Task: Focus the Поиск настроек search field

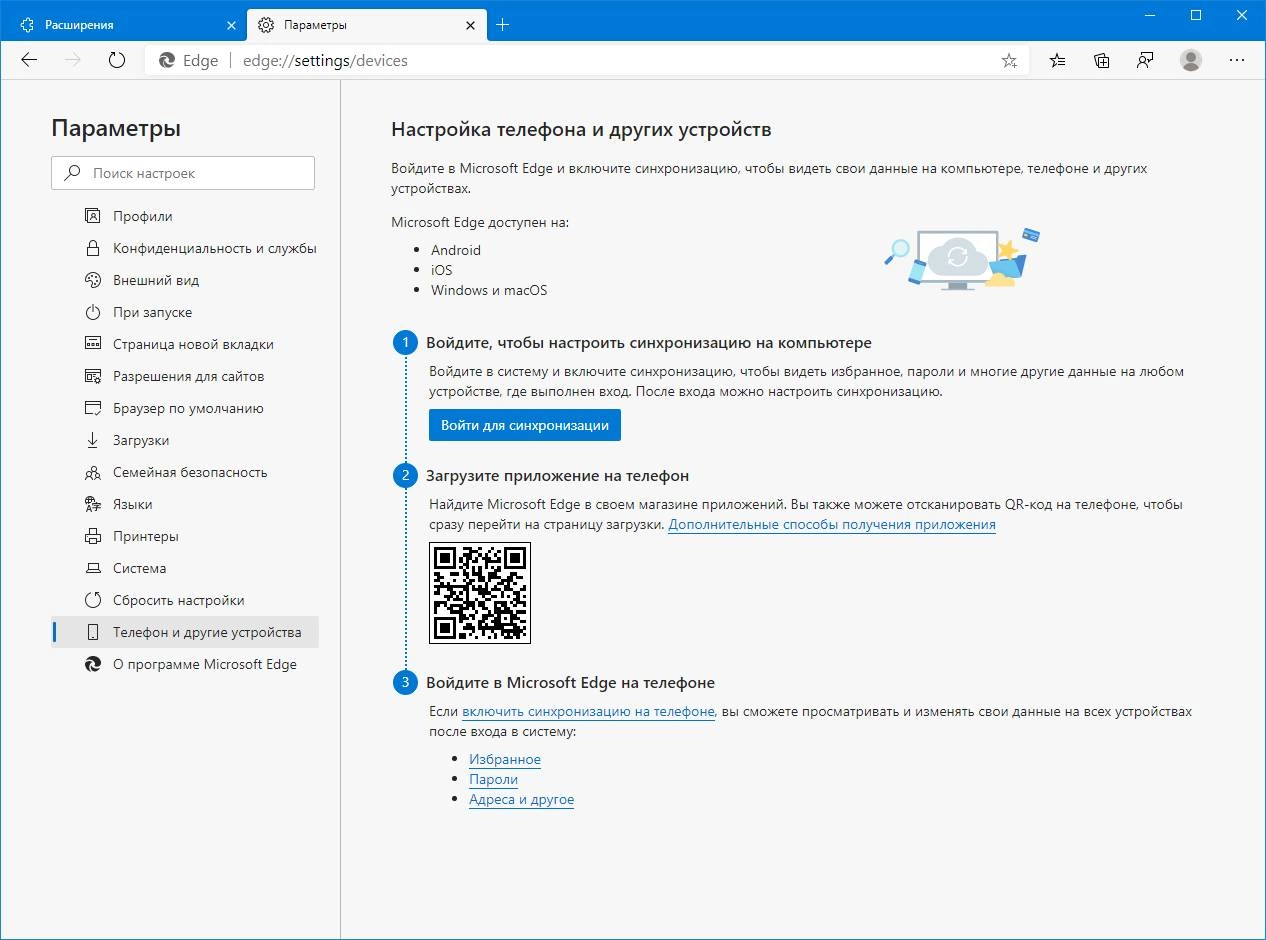Action: (183, 173)
